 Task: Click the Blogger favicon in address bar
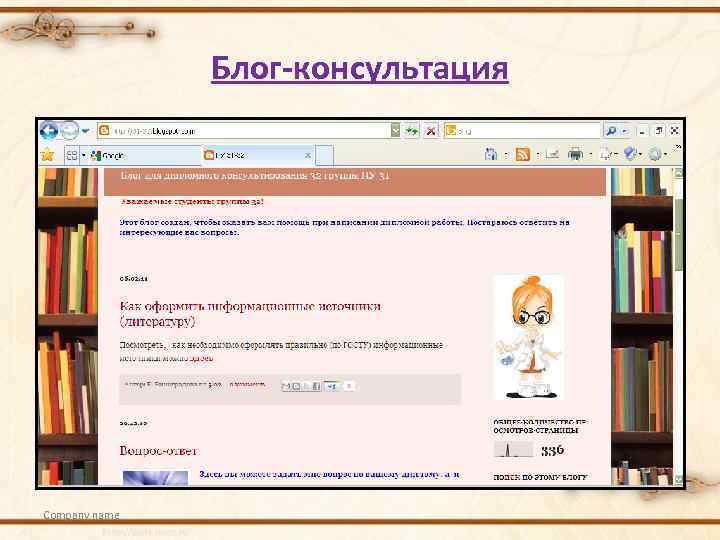105,131
